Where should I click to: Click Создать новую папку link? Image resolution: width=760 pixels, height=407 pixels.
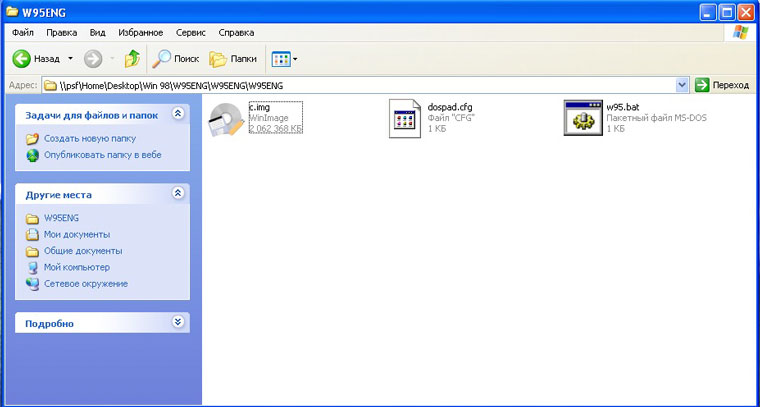pos(90,139)
